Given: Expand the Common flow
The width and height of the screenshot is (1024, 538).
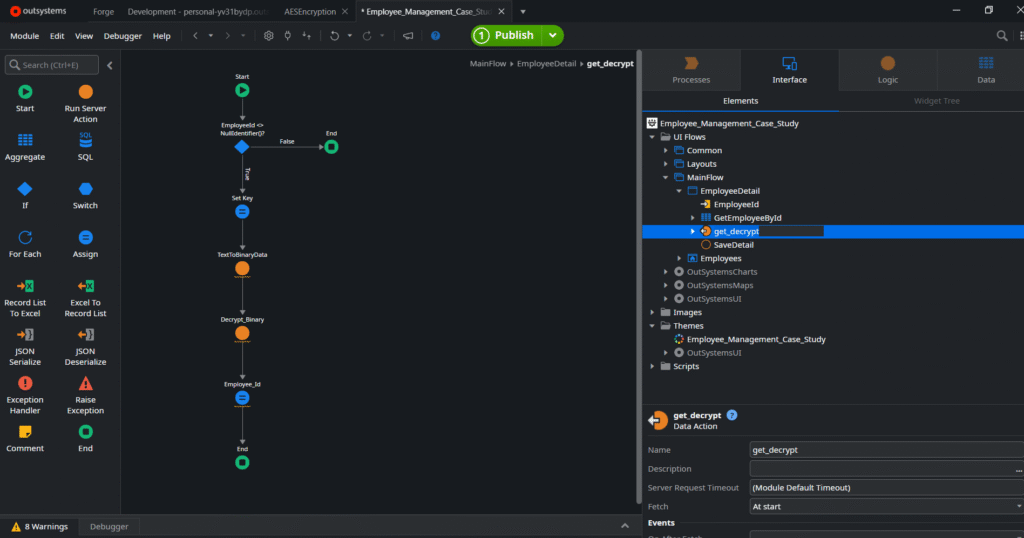Looking at the screenshot, I should 665,150.
